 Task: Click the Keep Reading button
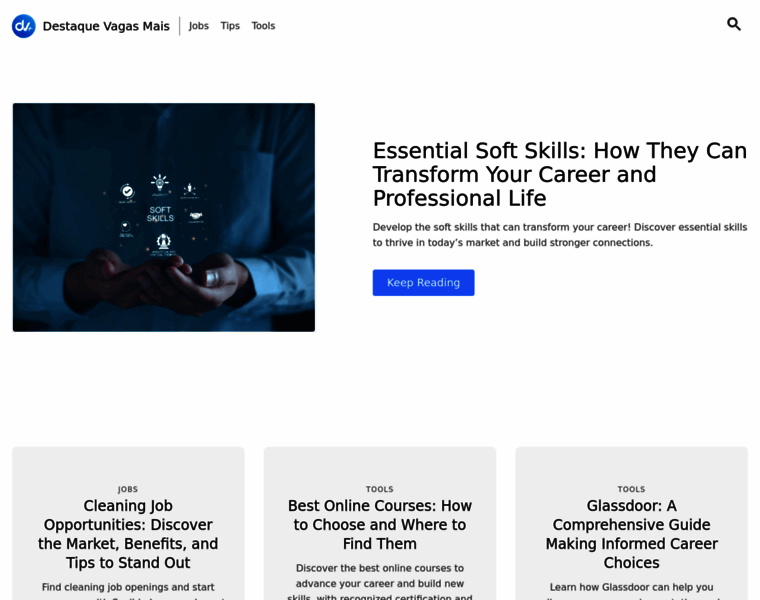point(424,283)
